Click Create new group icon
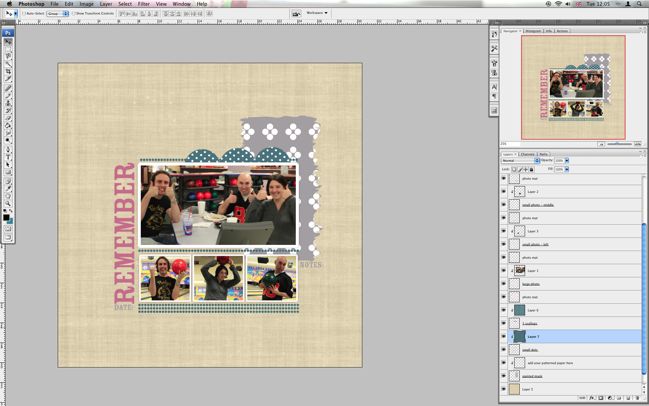 point(619,398)
